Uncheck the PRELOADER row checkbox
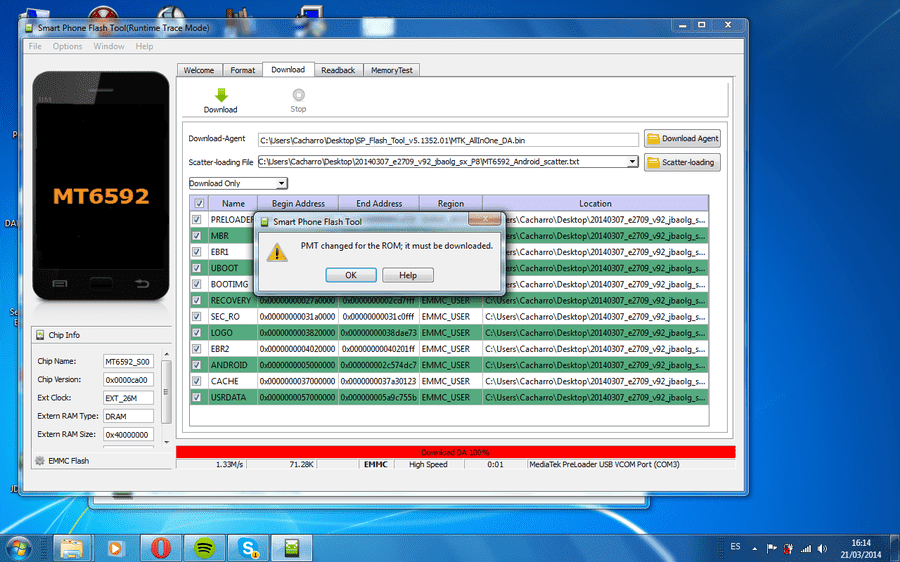 [197, 219]
